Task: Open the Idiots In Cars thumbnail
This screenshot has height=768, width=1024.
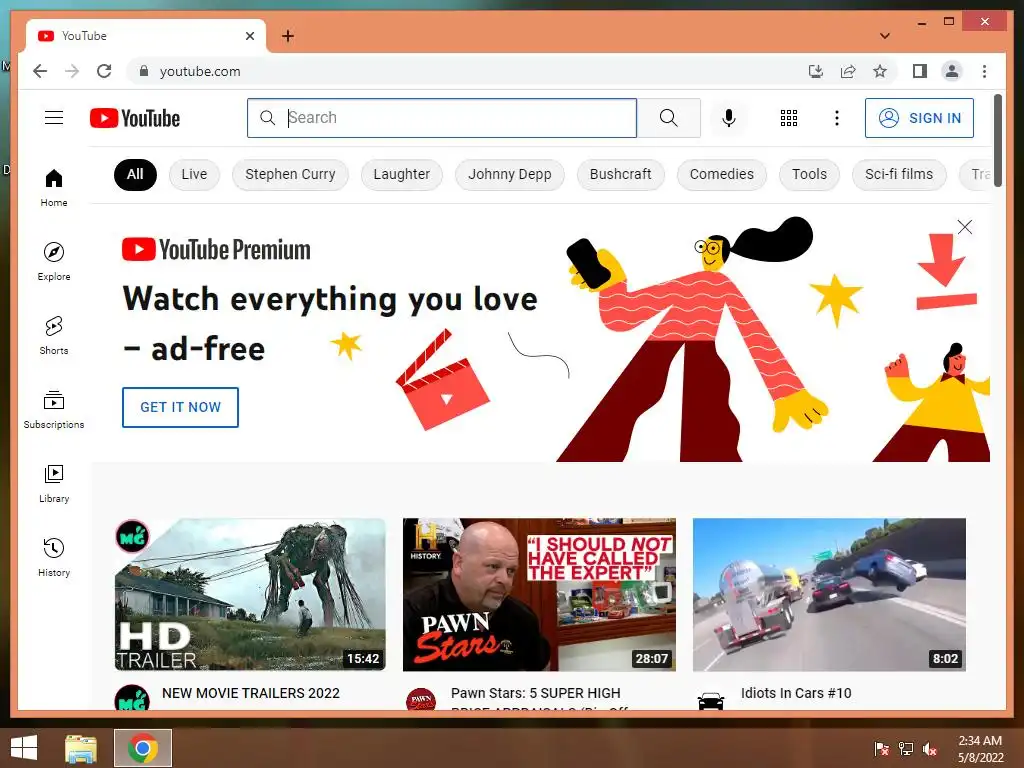Action: 829,594
